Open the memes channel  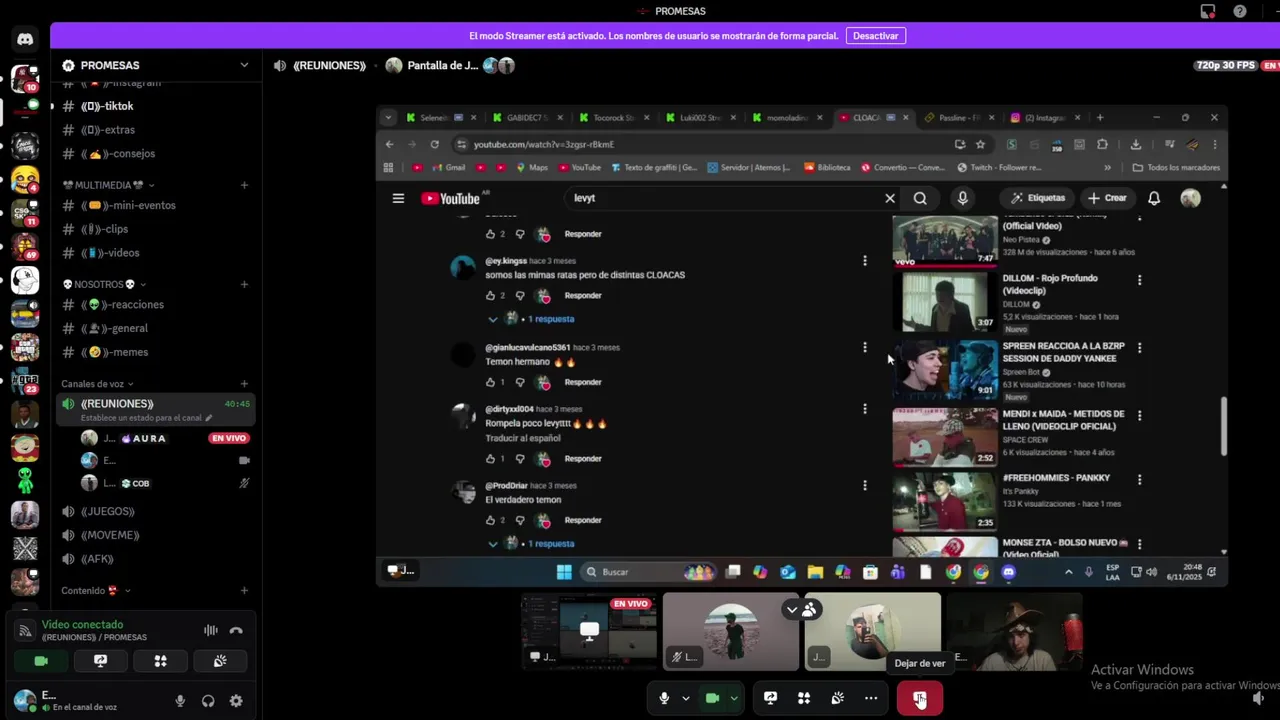coord(155,352)
